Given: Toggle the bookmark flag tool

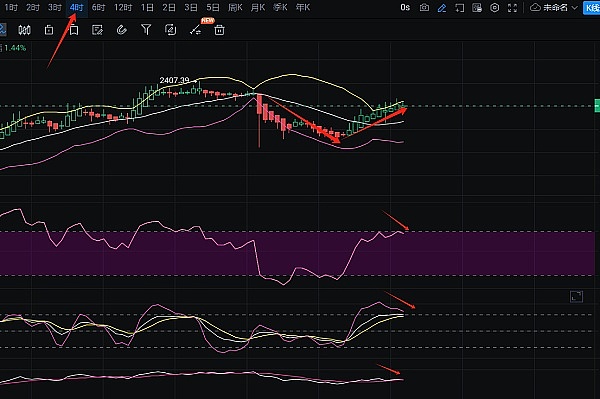Looking at the screenshot, I should [x=74, y=30].
